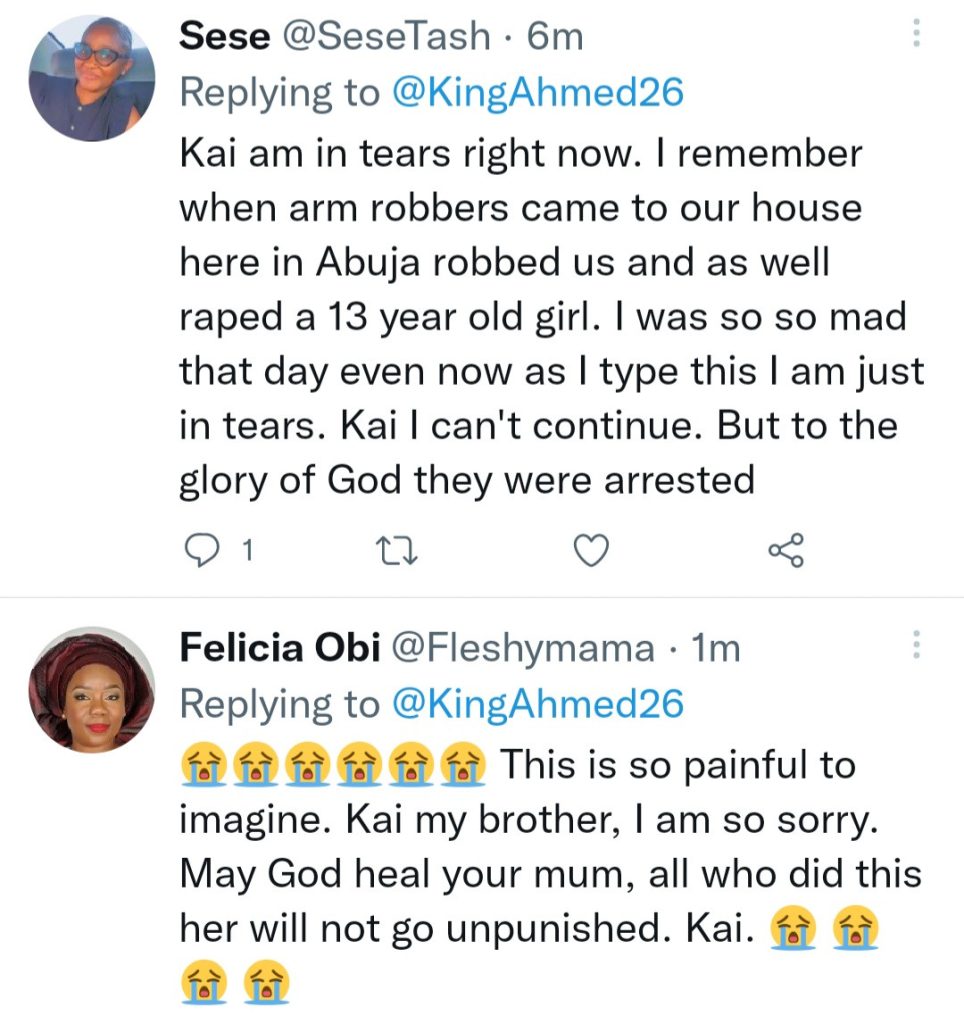The image size is (964, 1024).
Task: Open the three-dot menu on Sese's tweet
Action: pos(916,36)
